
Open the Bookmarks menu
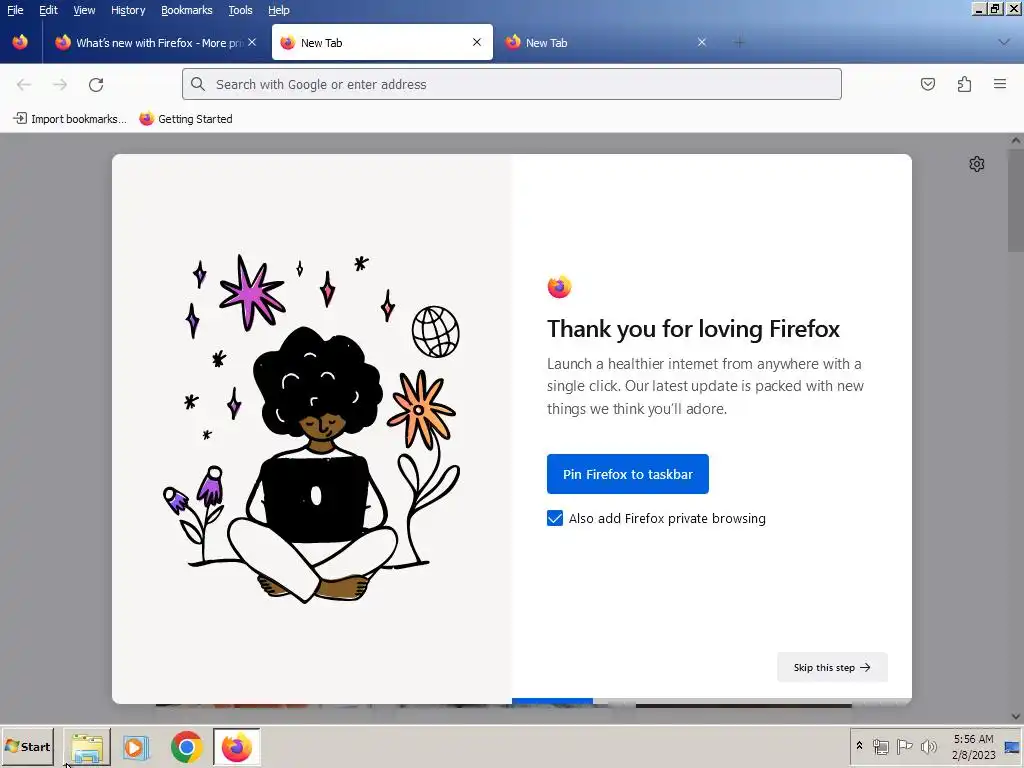(x=187, y=10)
